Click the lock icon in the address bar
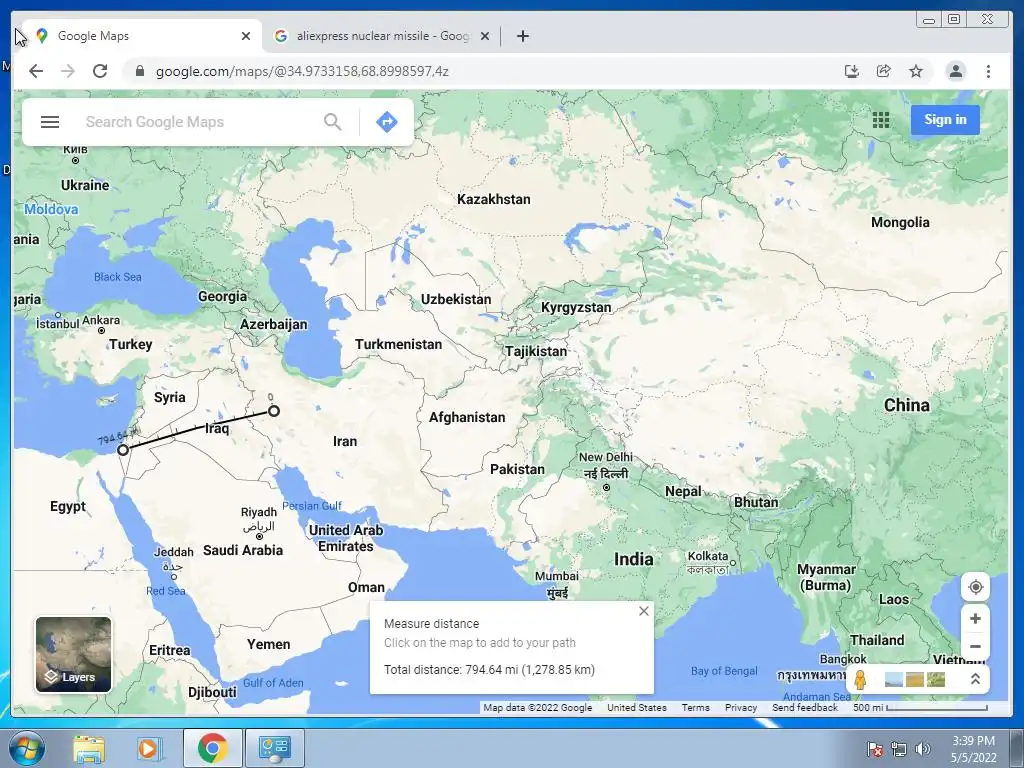 (139, 71)
